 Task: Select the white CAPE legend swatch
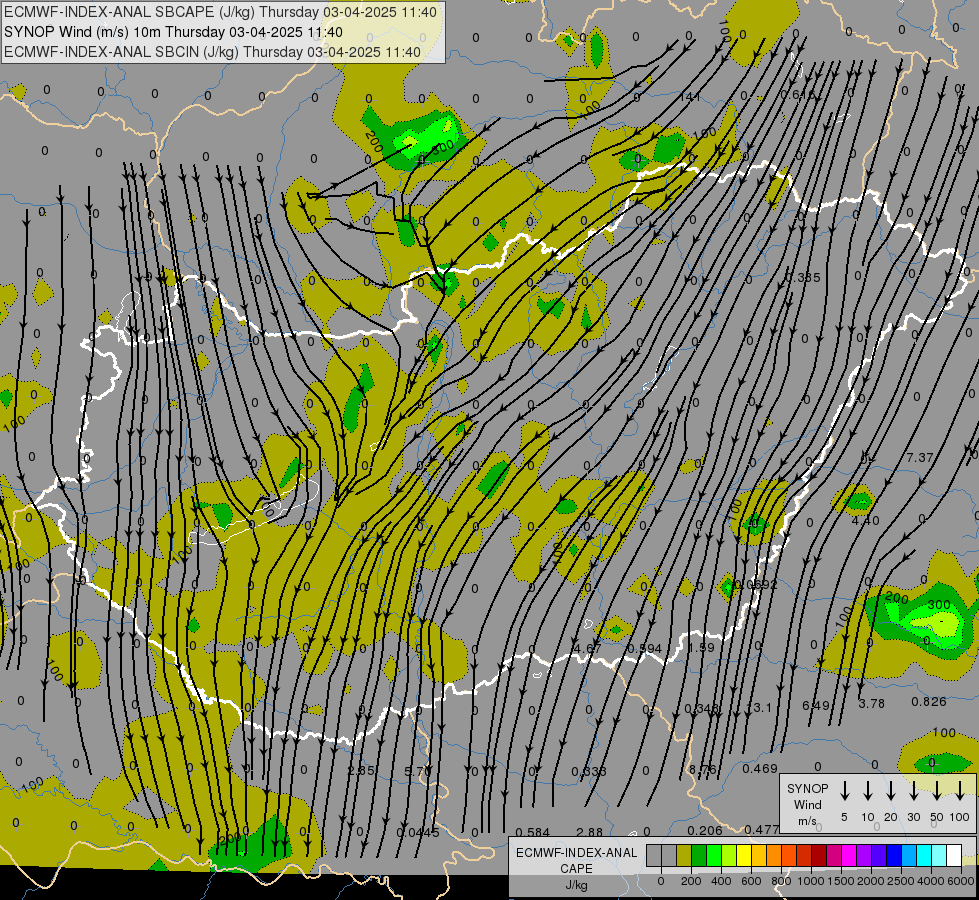point(953,855)
